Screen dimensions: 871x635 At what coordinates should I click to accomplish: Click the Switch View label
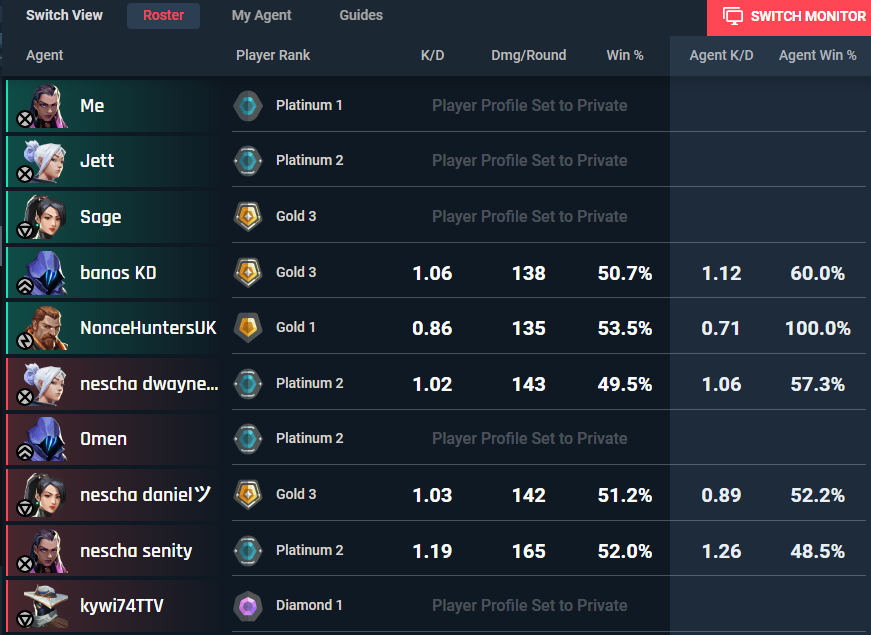[x=64, y=16]
